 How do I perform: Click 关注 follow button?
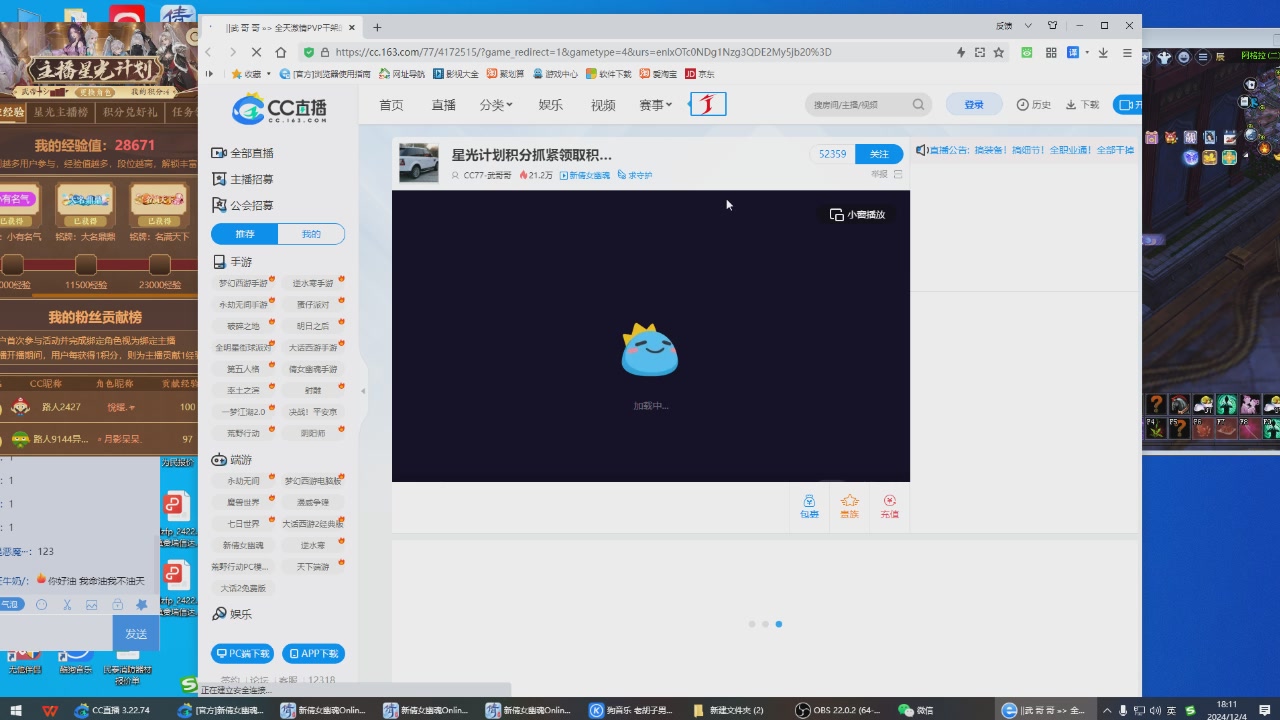pos(879,154)
